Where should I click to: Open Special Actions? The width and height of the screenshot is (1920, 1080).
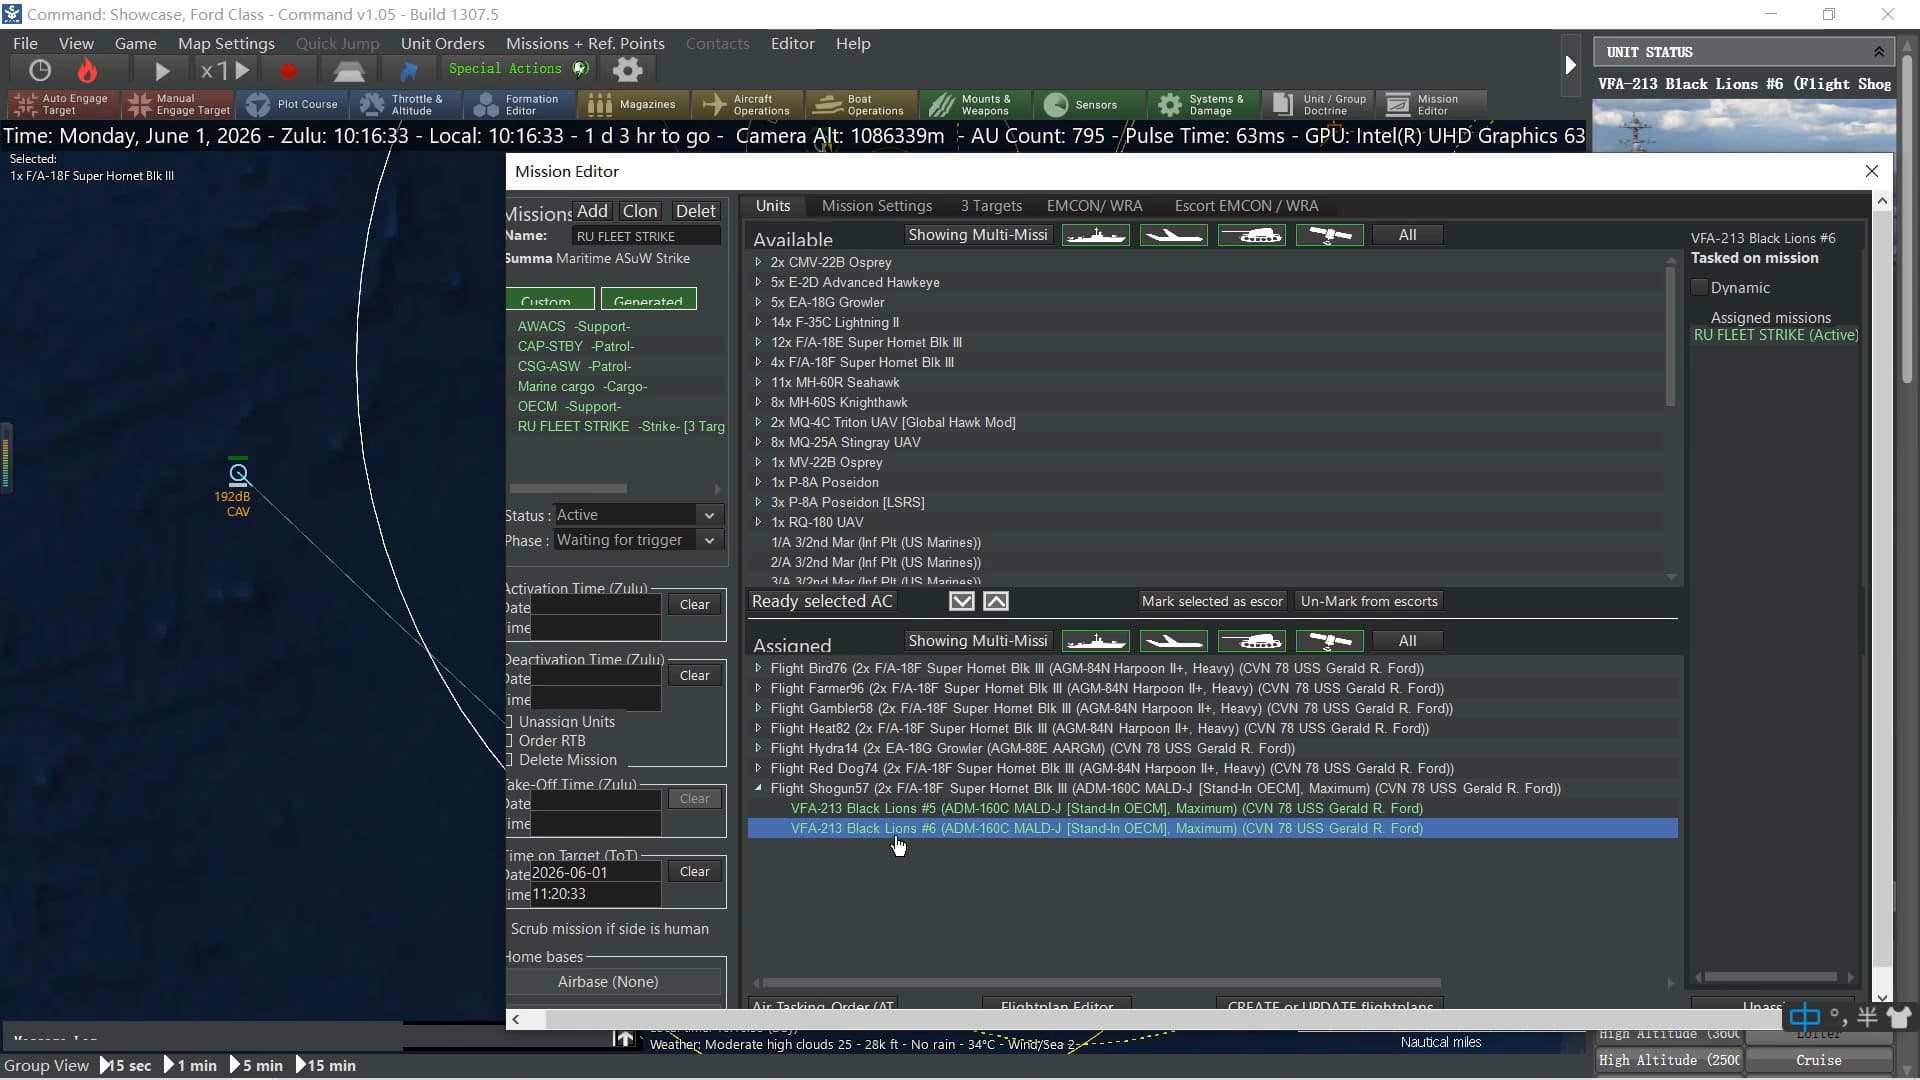point(518,68)
